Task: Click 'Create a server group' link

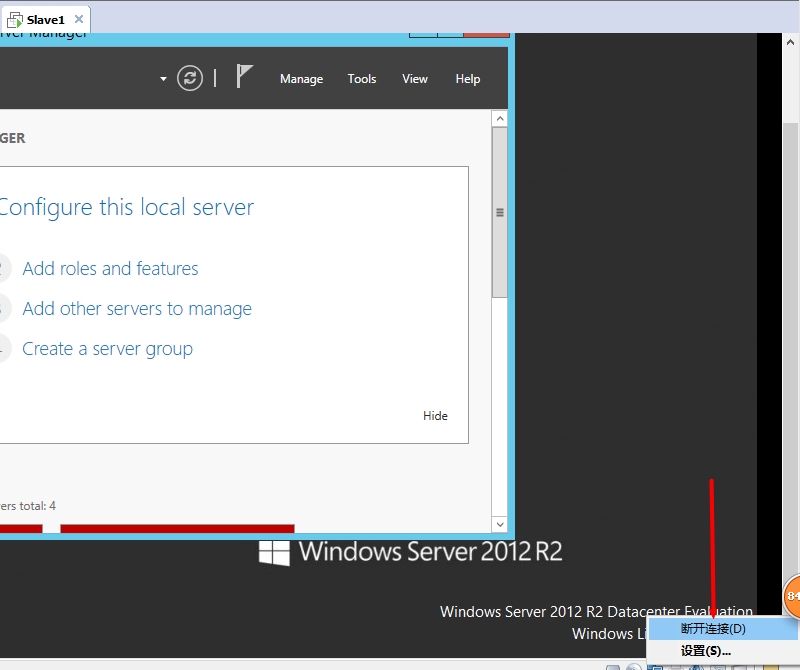Action: 108,349
